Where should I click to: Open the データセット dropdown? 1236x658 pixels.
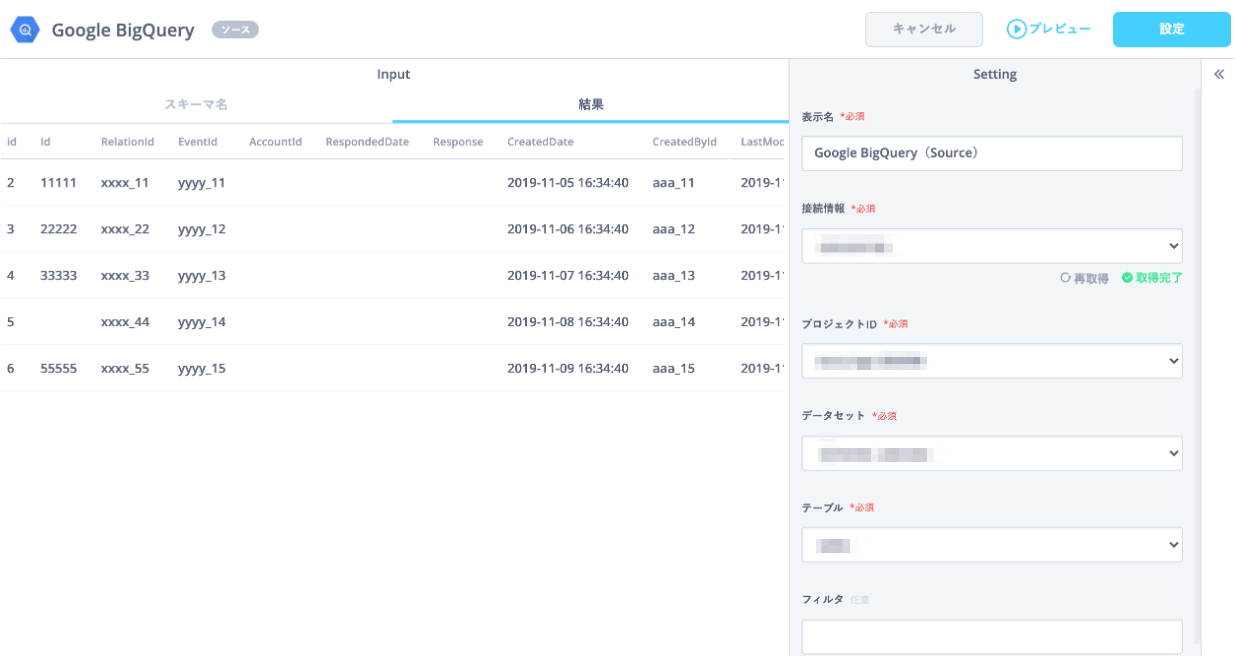click(x=992, y=453)
